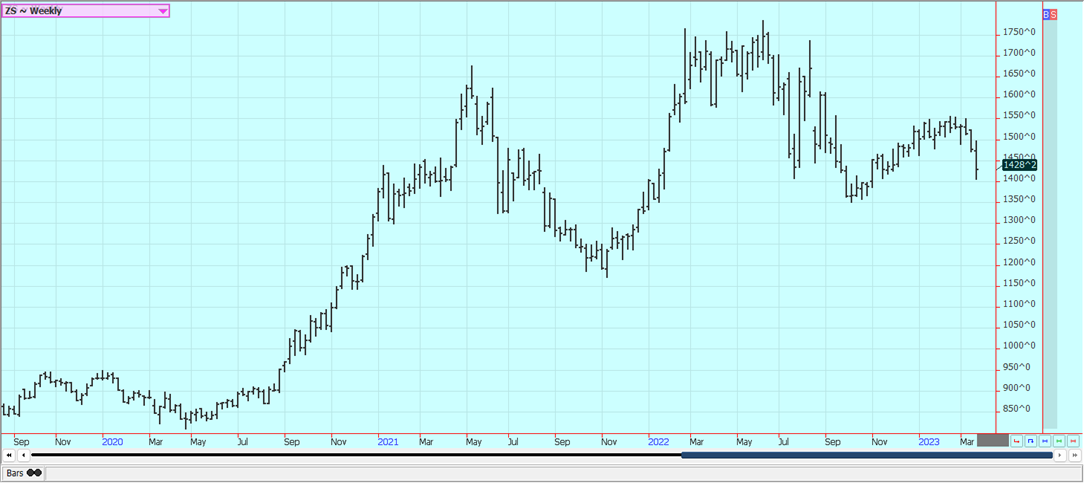The height and width of the screenshot is (483, 1084).
Task: Click the red horizontal bar-spacing icon
Action: tap(1073, 441)
